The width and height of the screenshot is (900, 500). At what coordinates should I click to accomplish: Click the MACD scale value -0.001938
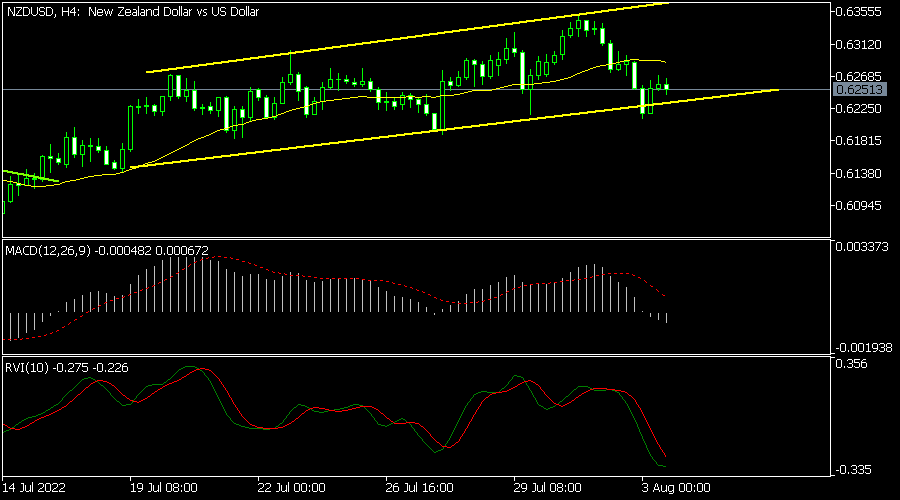[x=864, y=348]
